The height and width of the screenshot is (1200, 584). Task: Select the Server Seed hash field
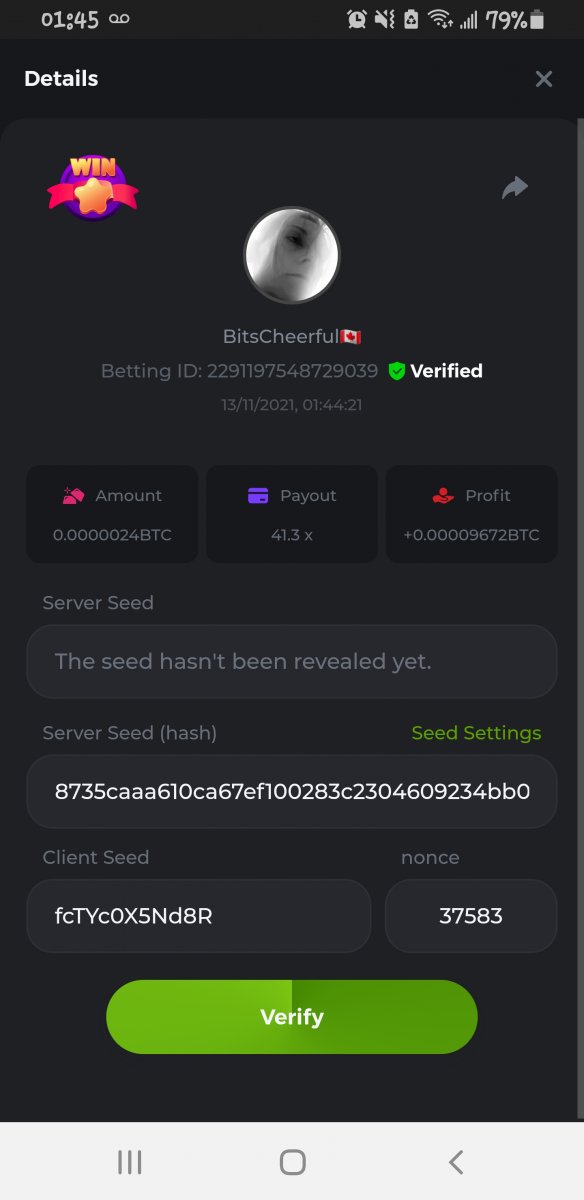(292, 791)
